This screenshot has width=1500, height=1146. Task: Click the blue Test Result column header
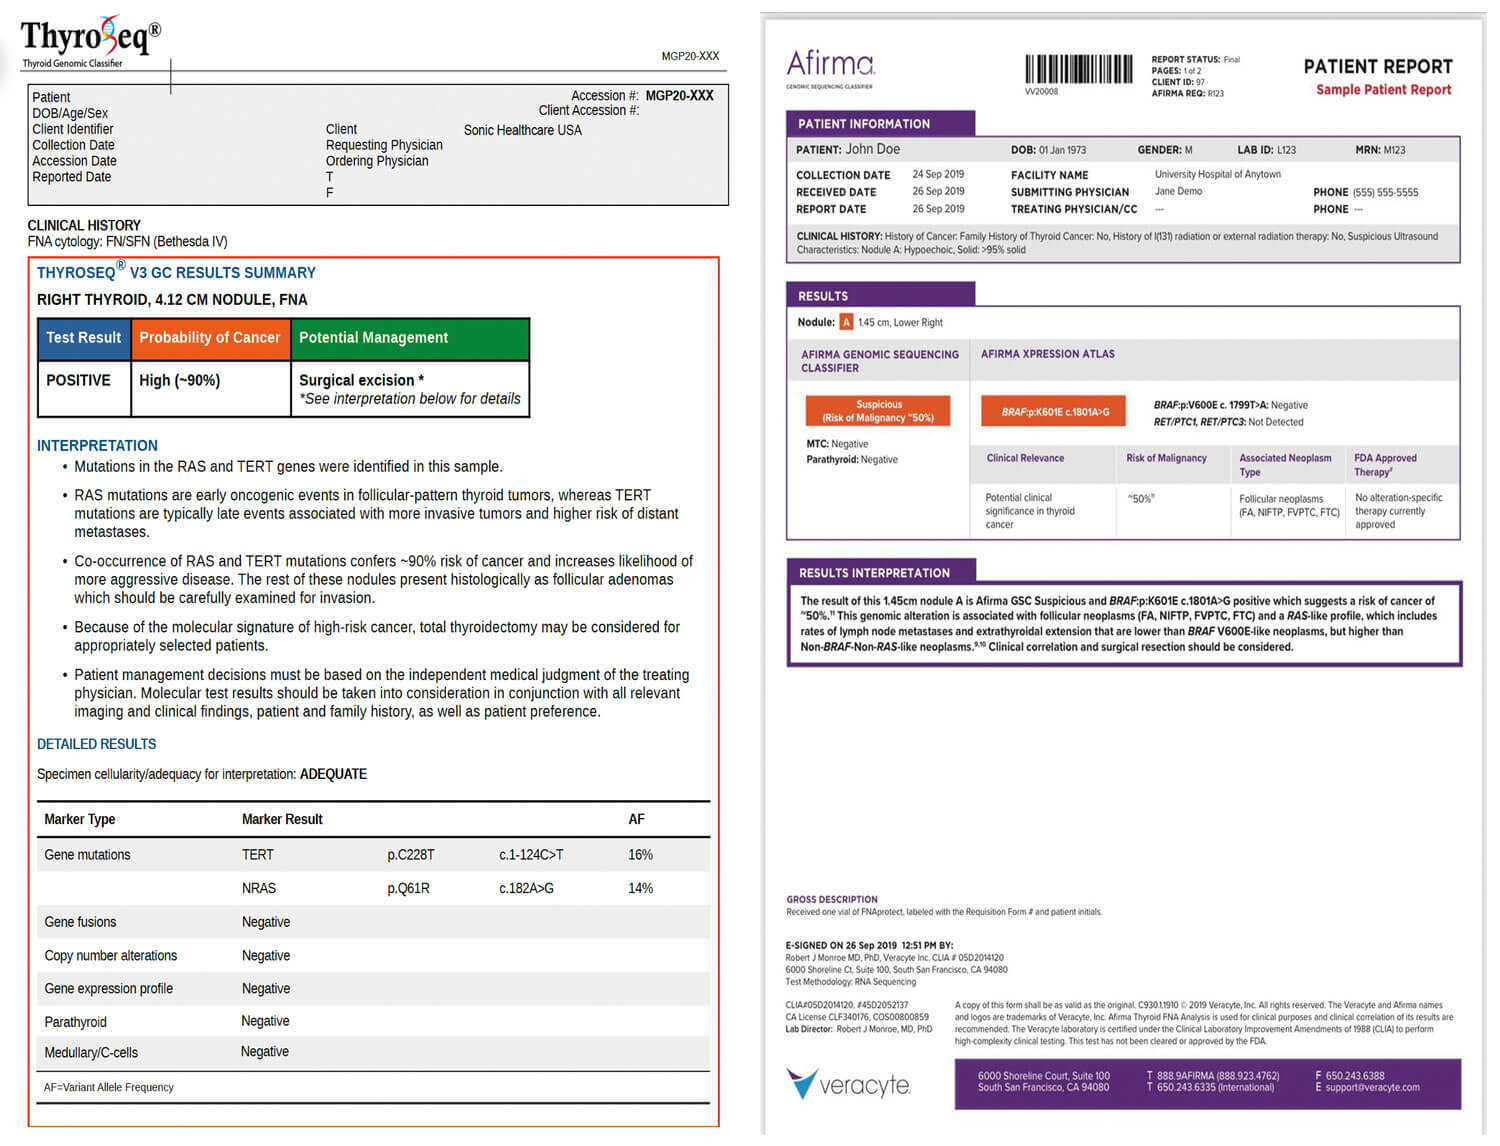coord(84,338)
